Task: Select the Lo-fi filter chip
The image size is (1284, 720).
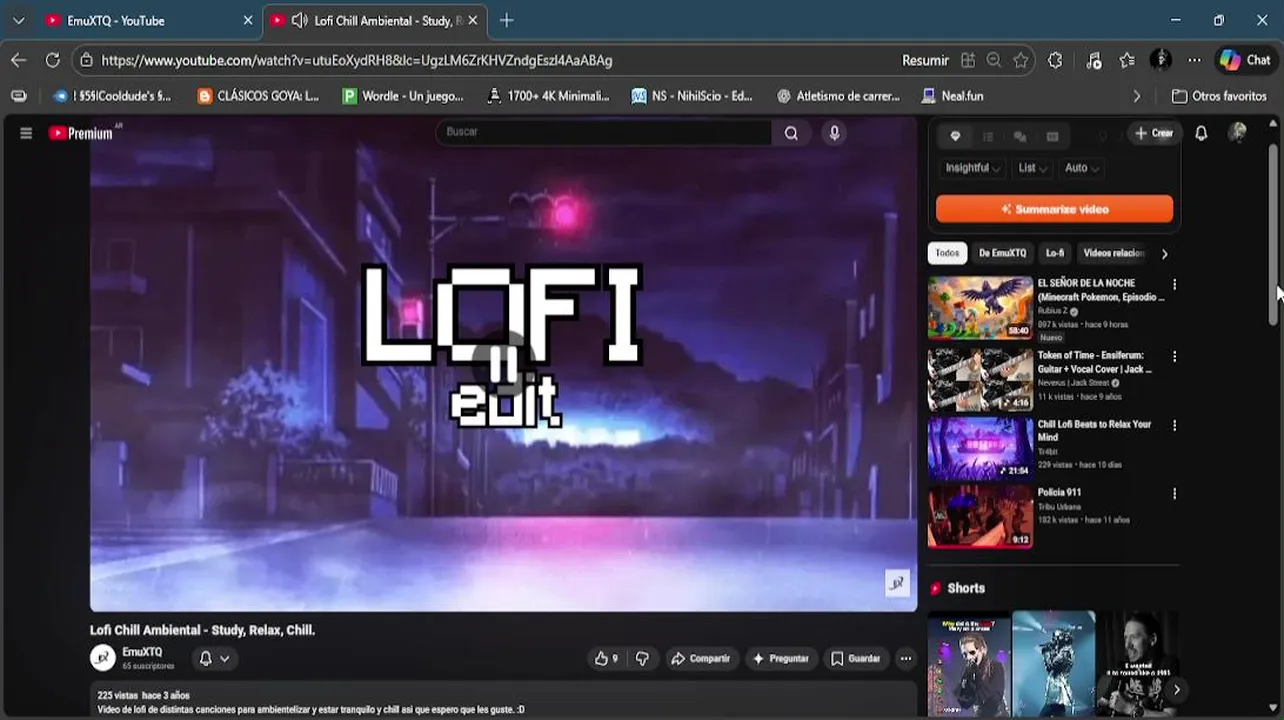Action: 1055,253
